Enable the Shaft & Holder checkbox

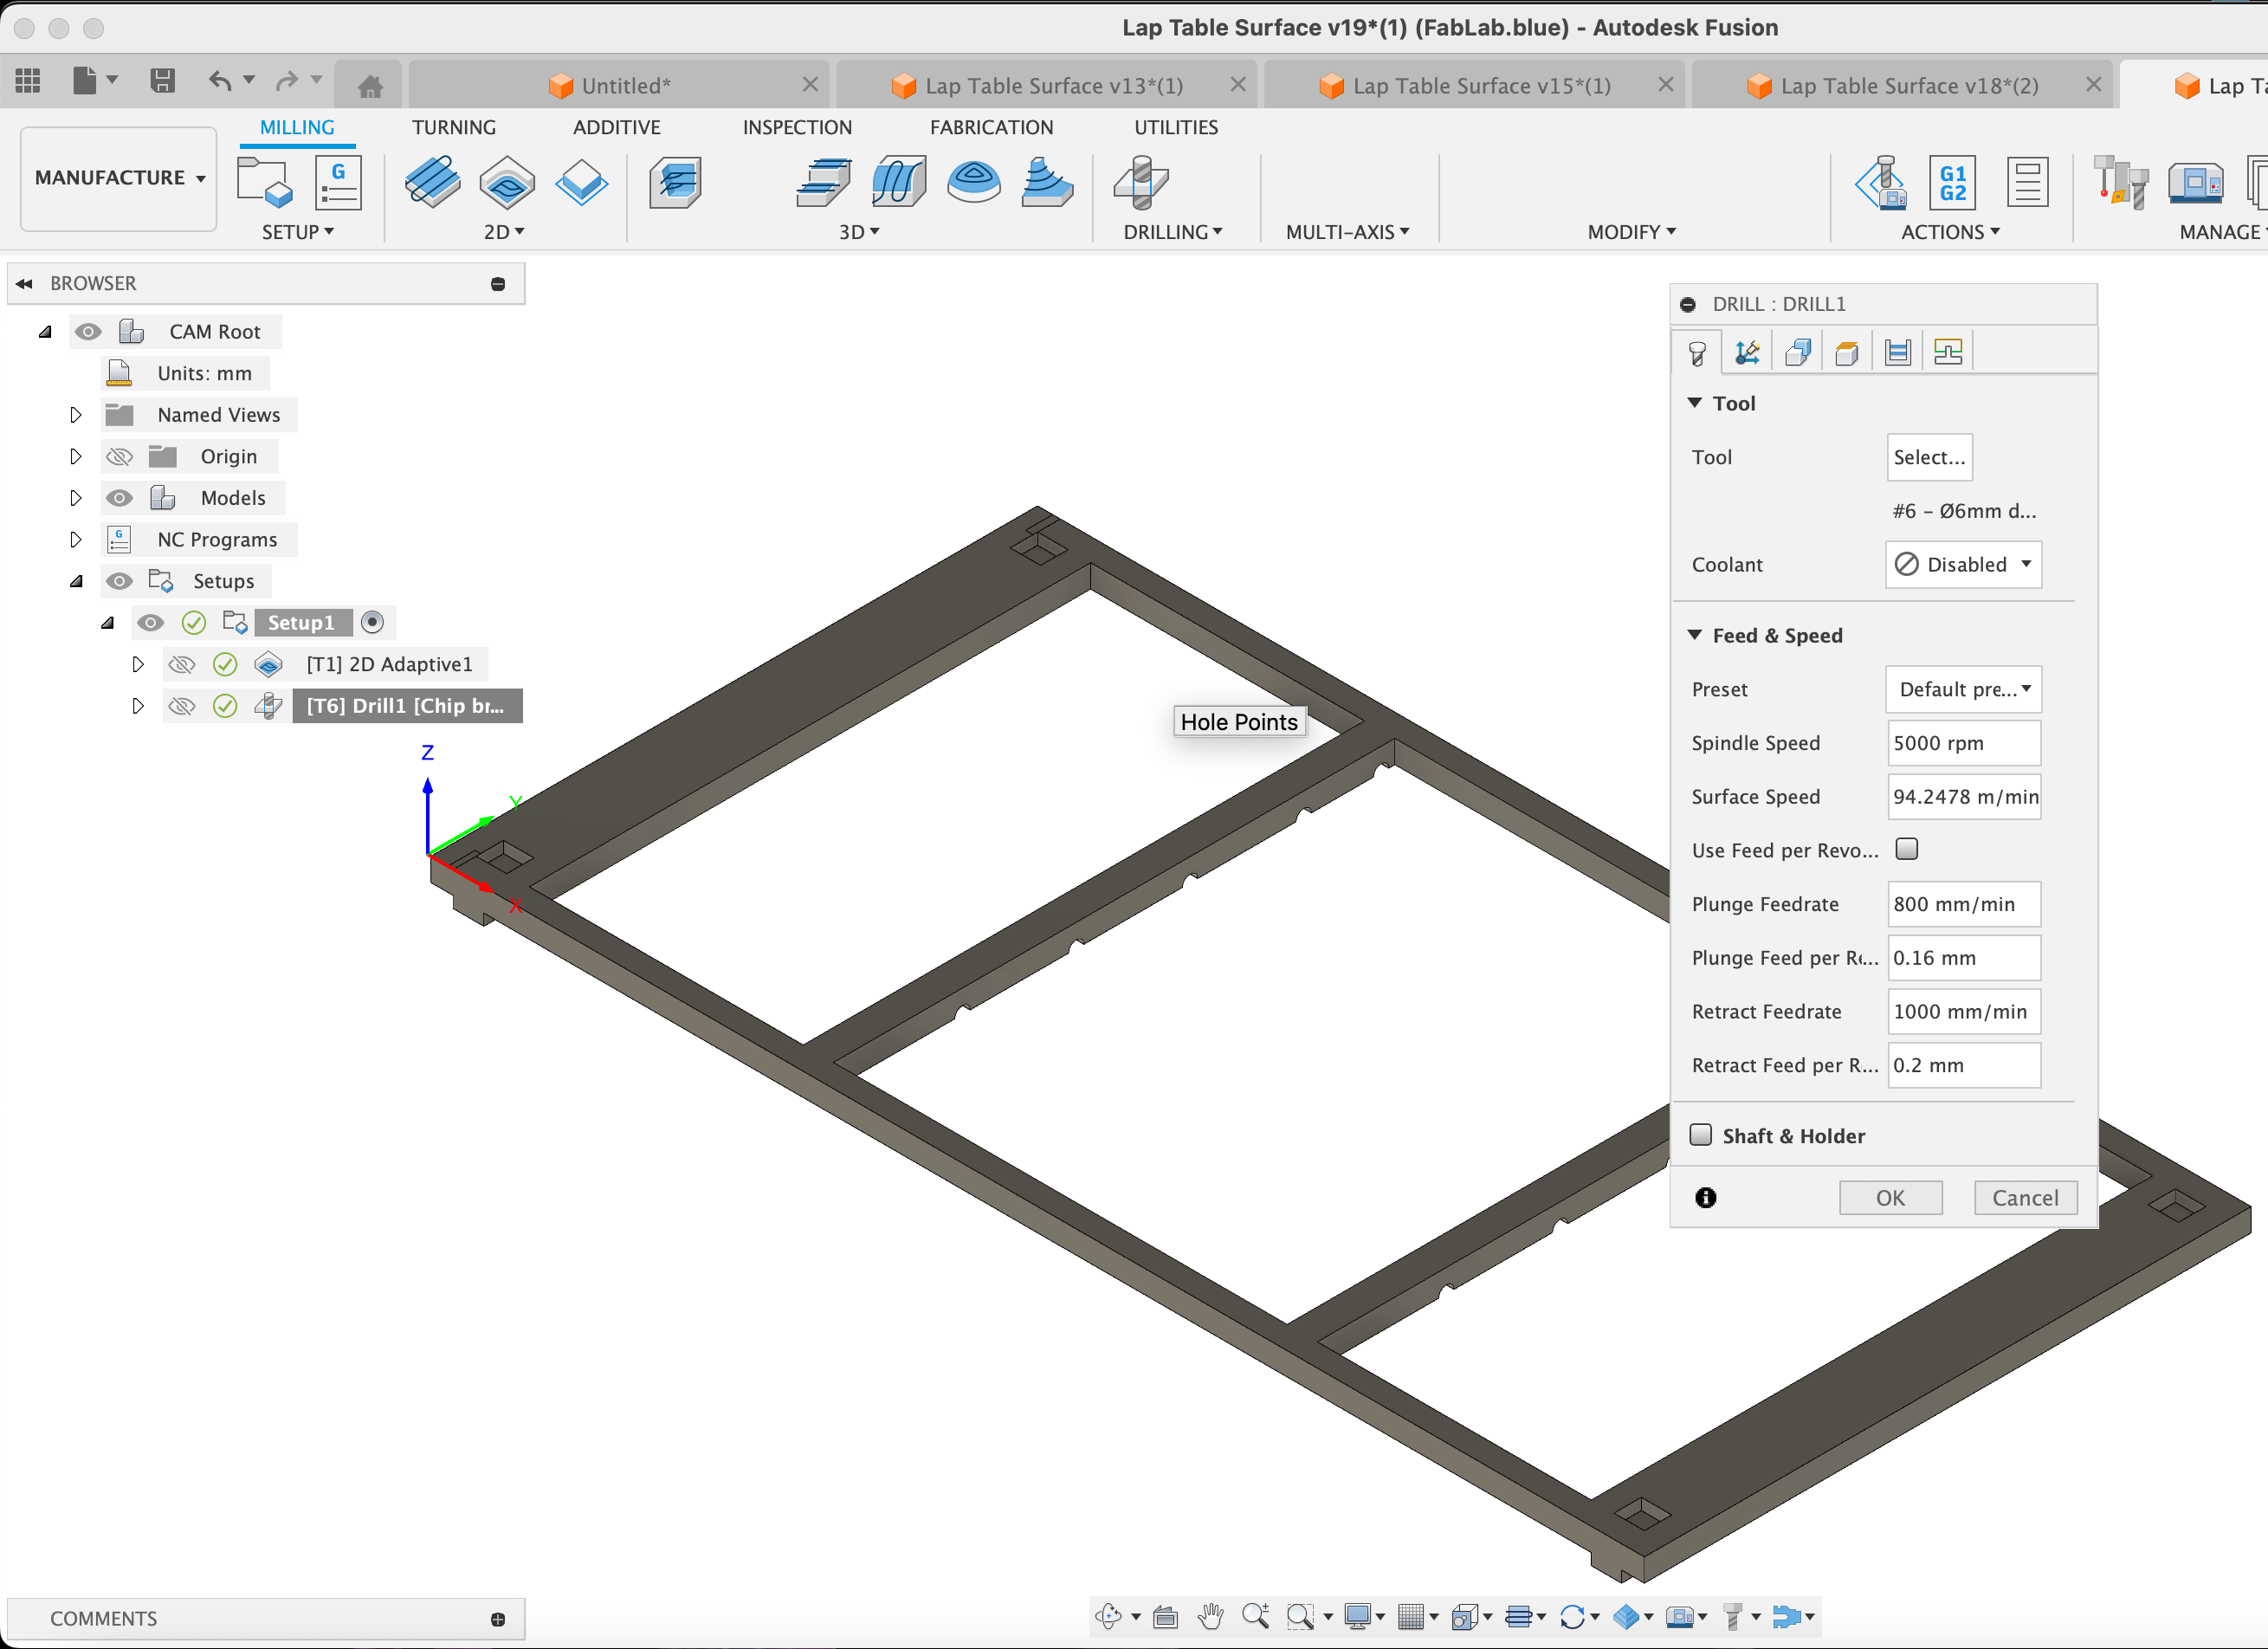pyautogui.click(x=1701, y=1135)
